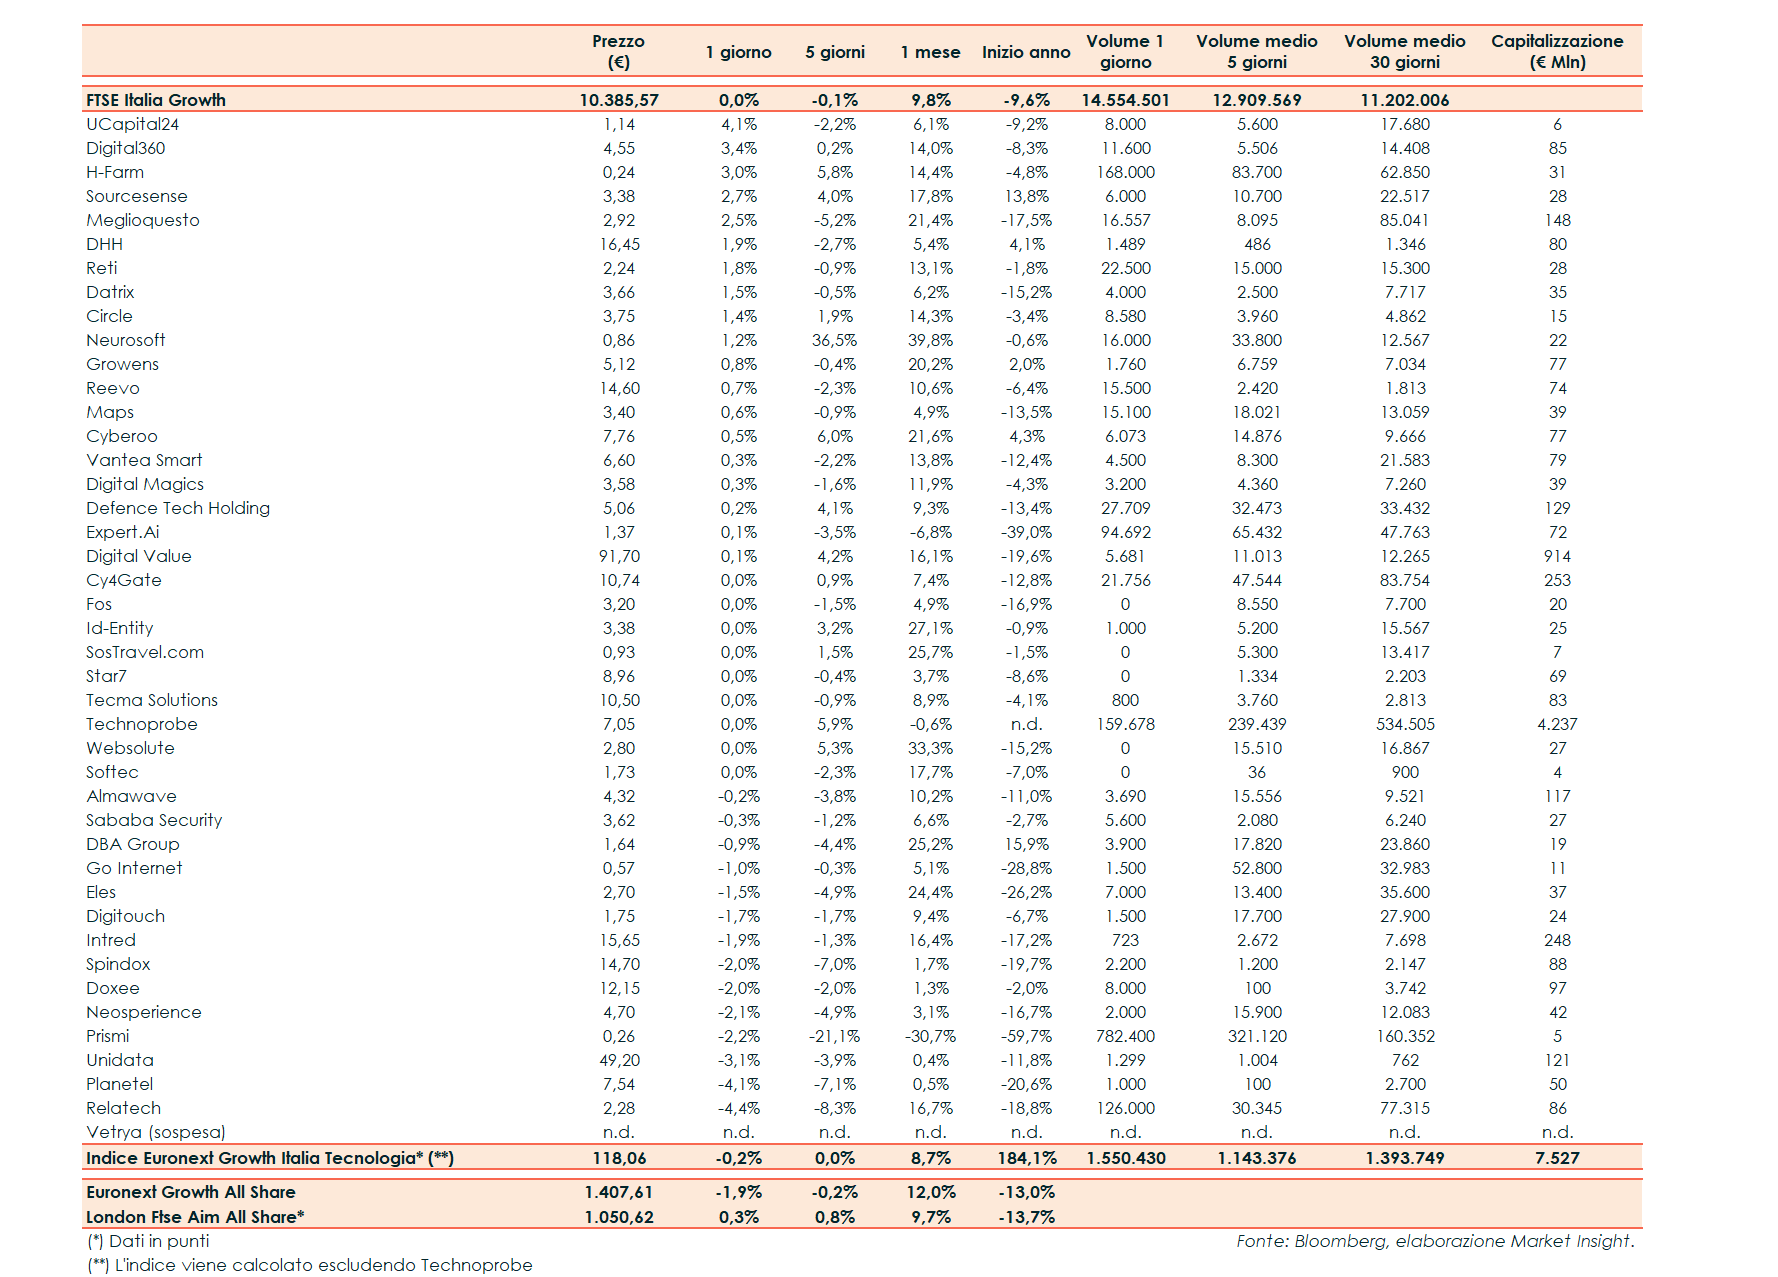Click the "DHH" company name

[x=104, y=244]
